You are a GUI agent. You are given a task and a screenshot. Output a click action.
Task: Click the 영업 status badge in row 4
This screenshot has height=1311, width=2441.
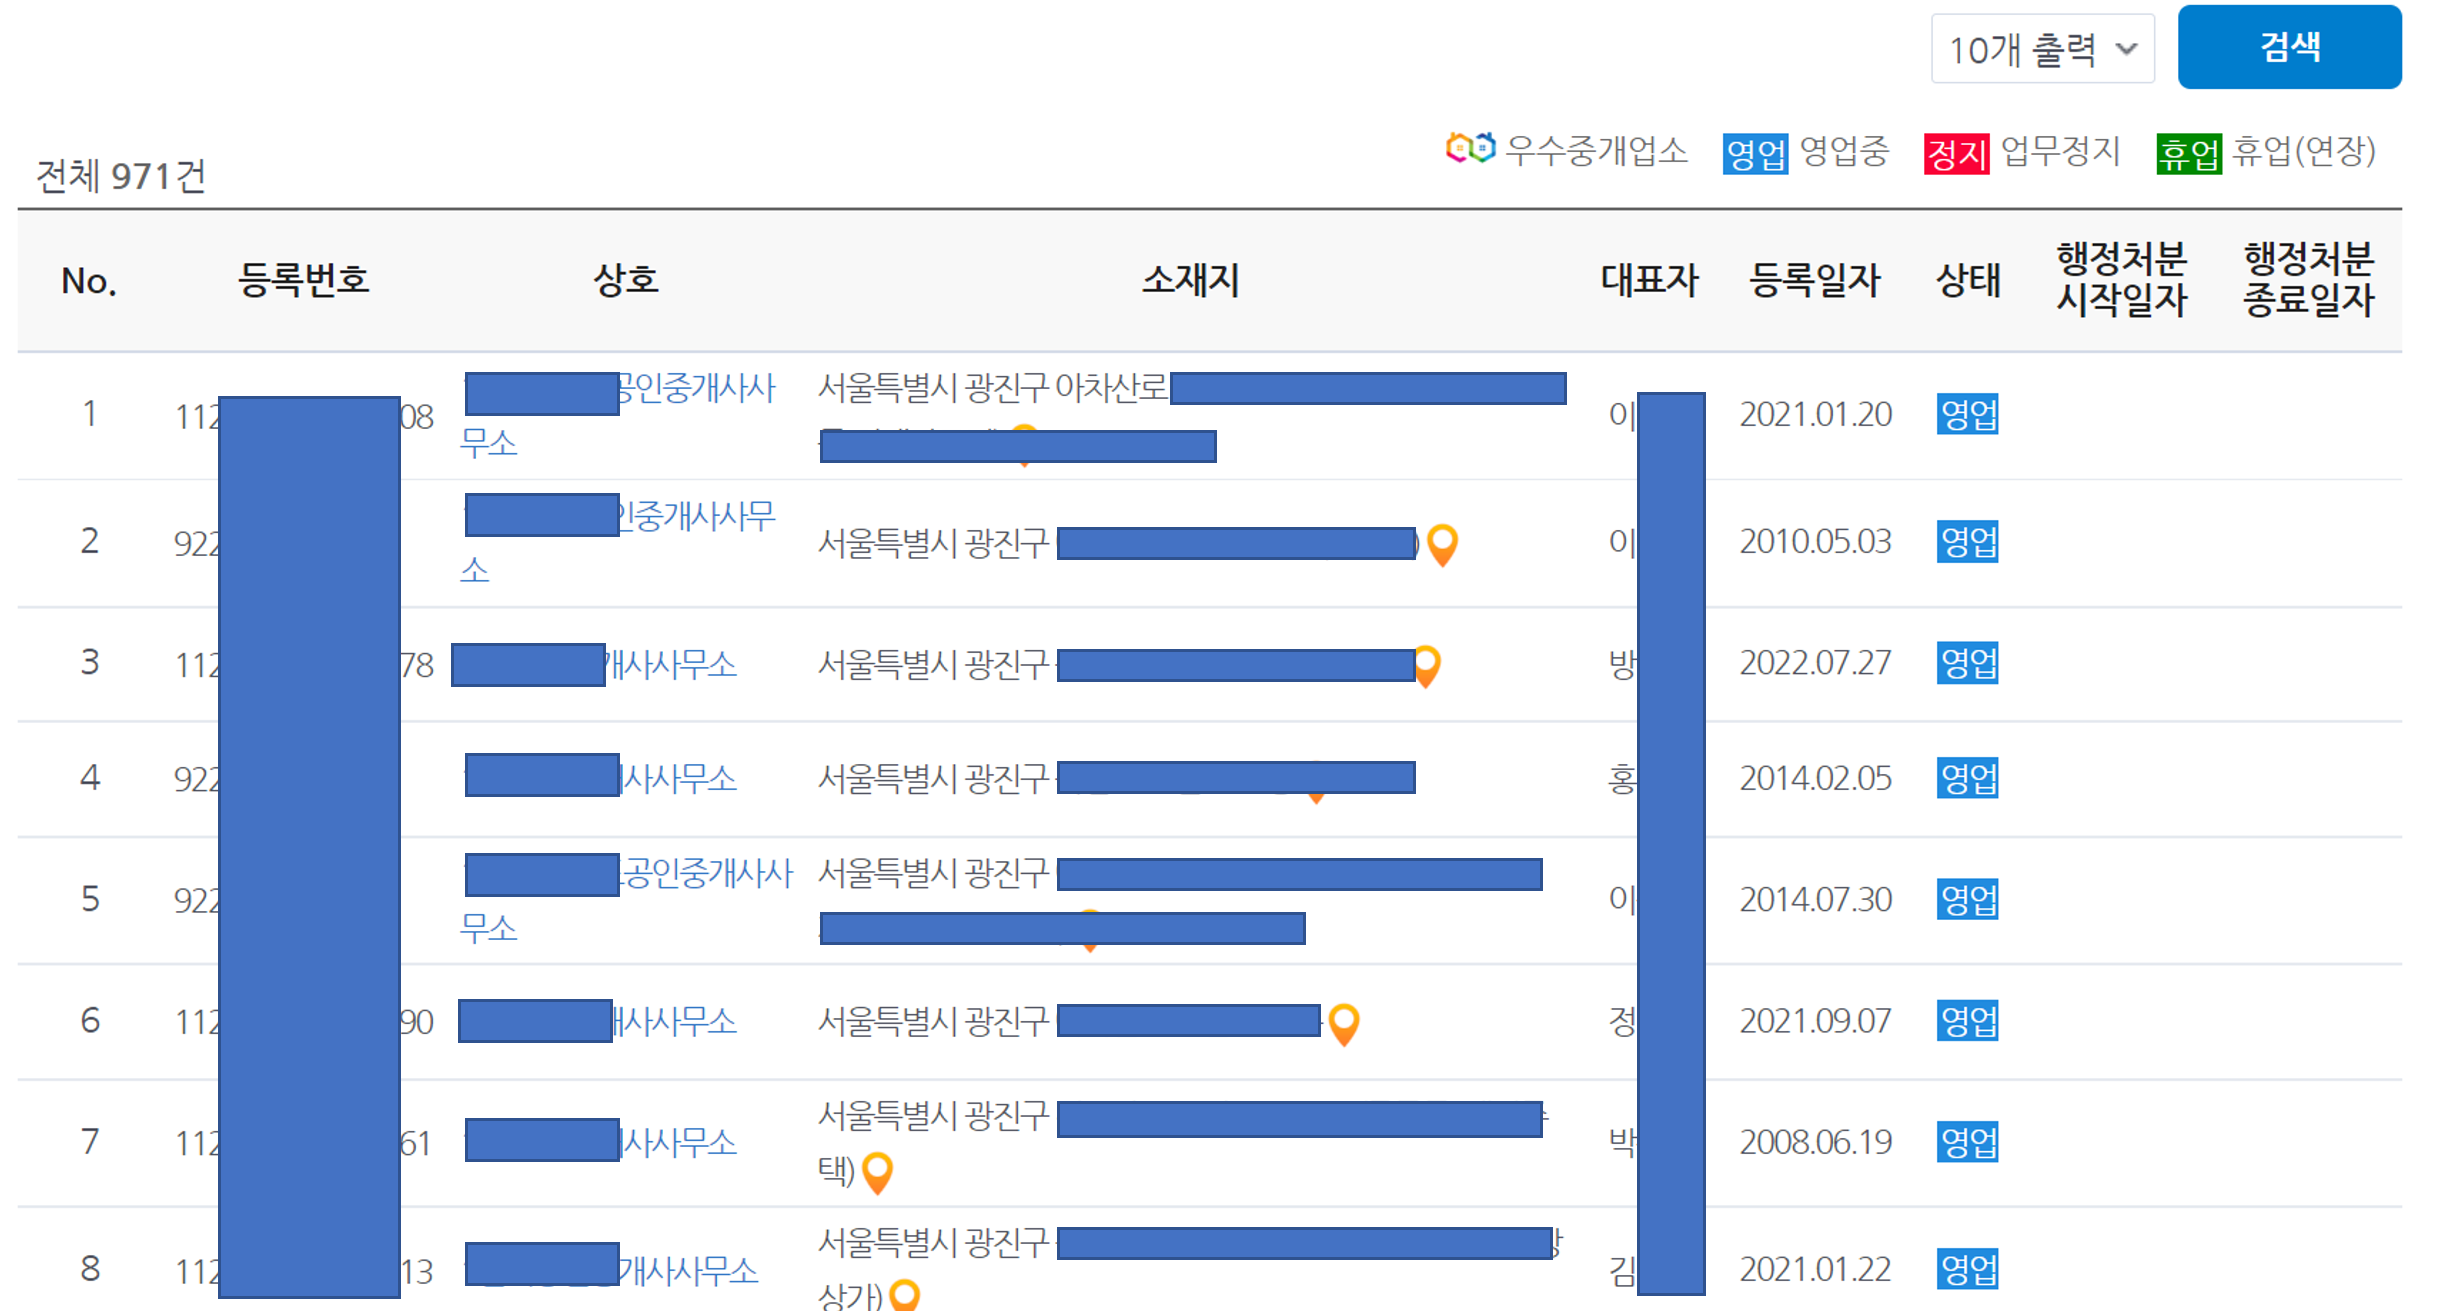coord(1967,778)
